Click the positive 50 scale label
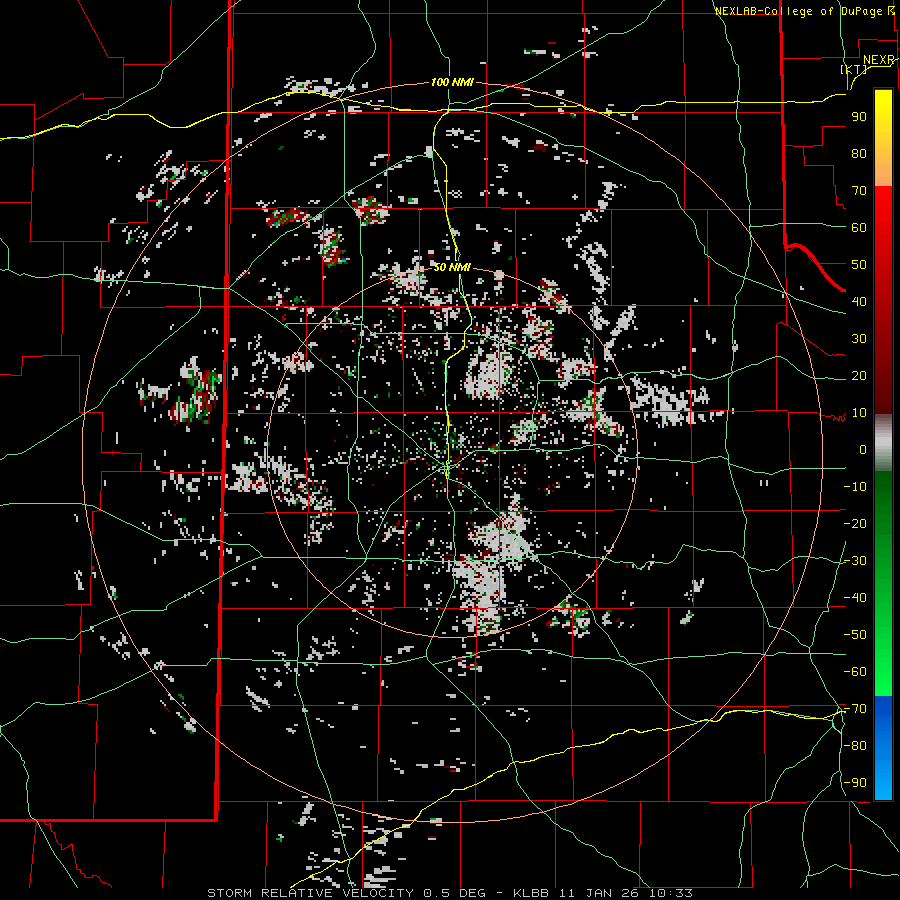Image resolution: width=900 pixels, height=900 pixels. click(x=859, y=265)
